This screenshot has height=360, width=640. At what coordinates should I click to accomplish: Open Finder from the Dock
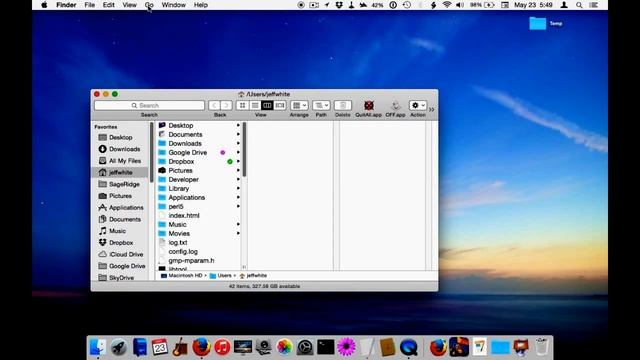tap(98, 347)
